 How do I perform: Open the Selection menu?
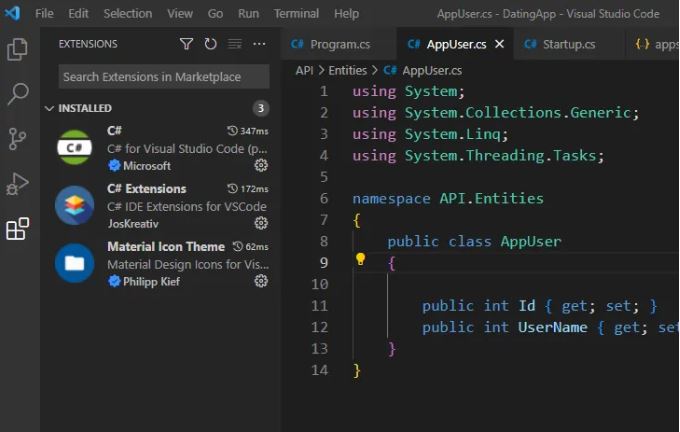[x=128, y=13]
